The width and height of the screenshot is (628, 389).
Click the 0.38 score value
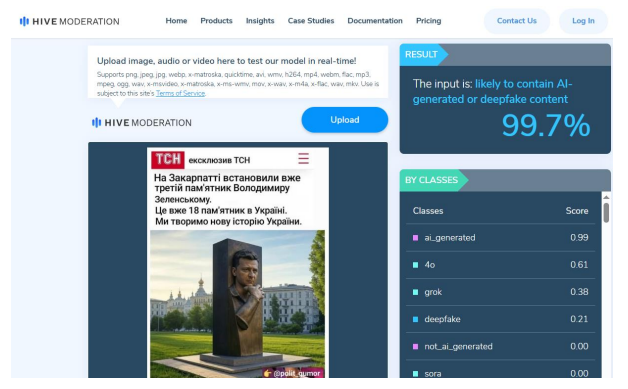point(579,292)
